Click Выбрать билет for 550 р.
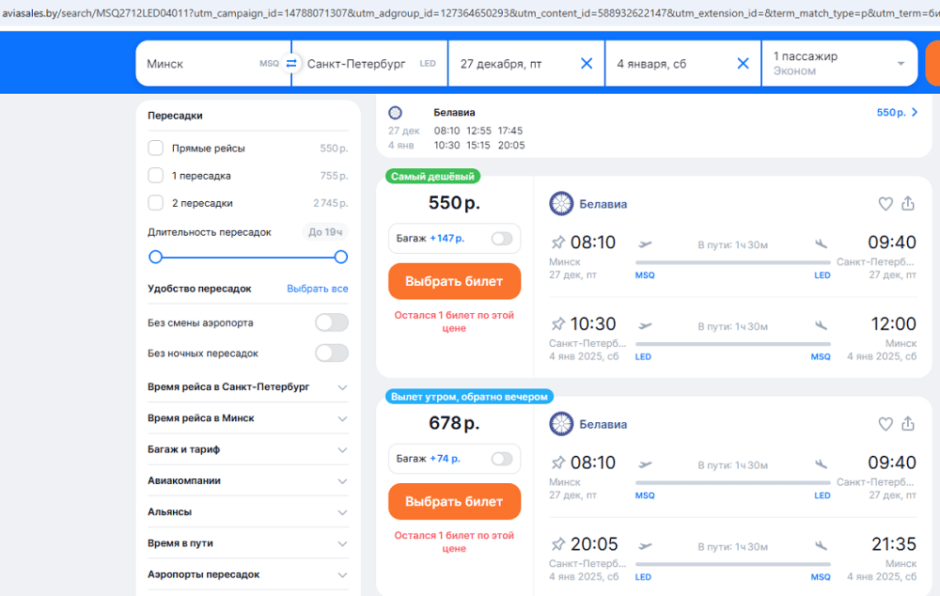Viewport: 940px width, 596px height. (454, 282)
